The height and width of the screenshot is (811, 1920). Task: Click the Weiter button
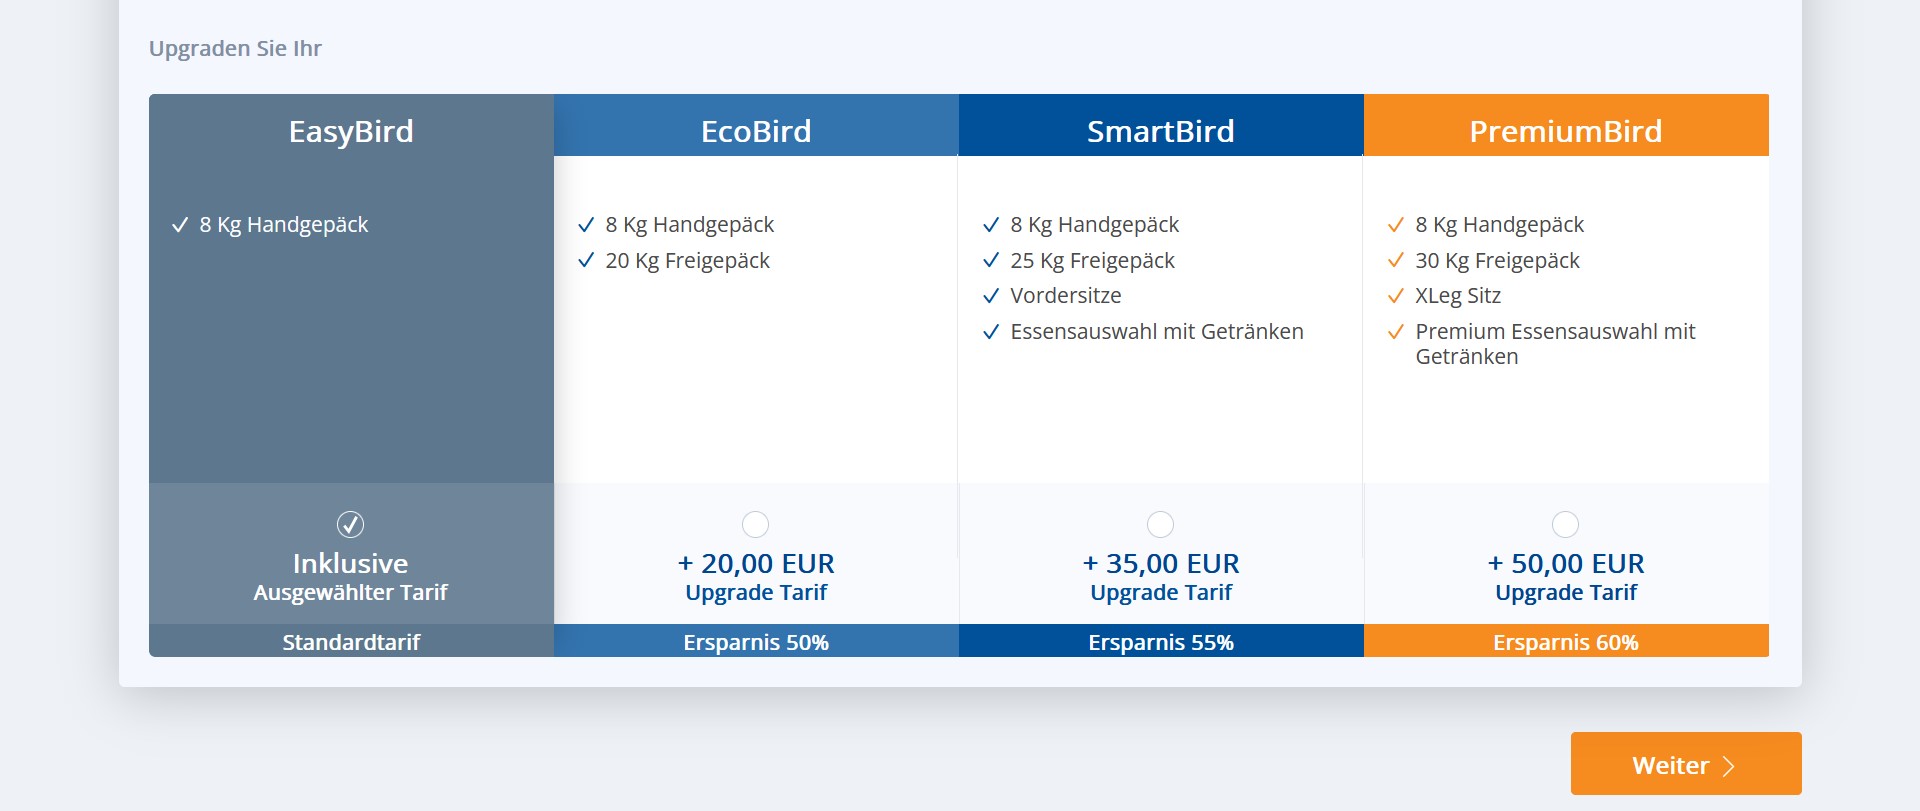pos(1685,764)
